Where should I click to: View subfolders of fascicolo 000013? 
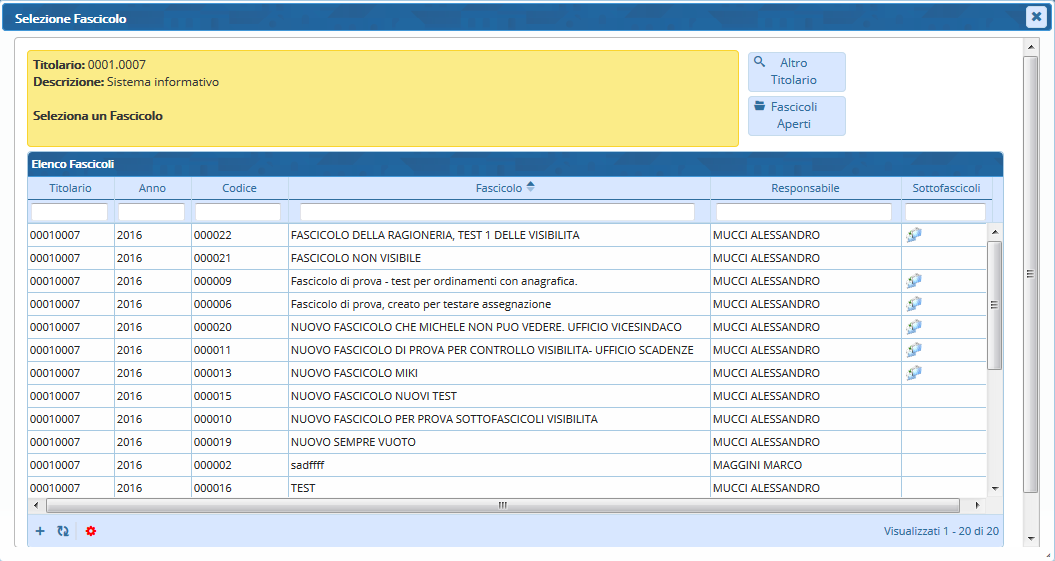913,373
